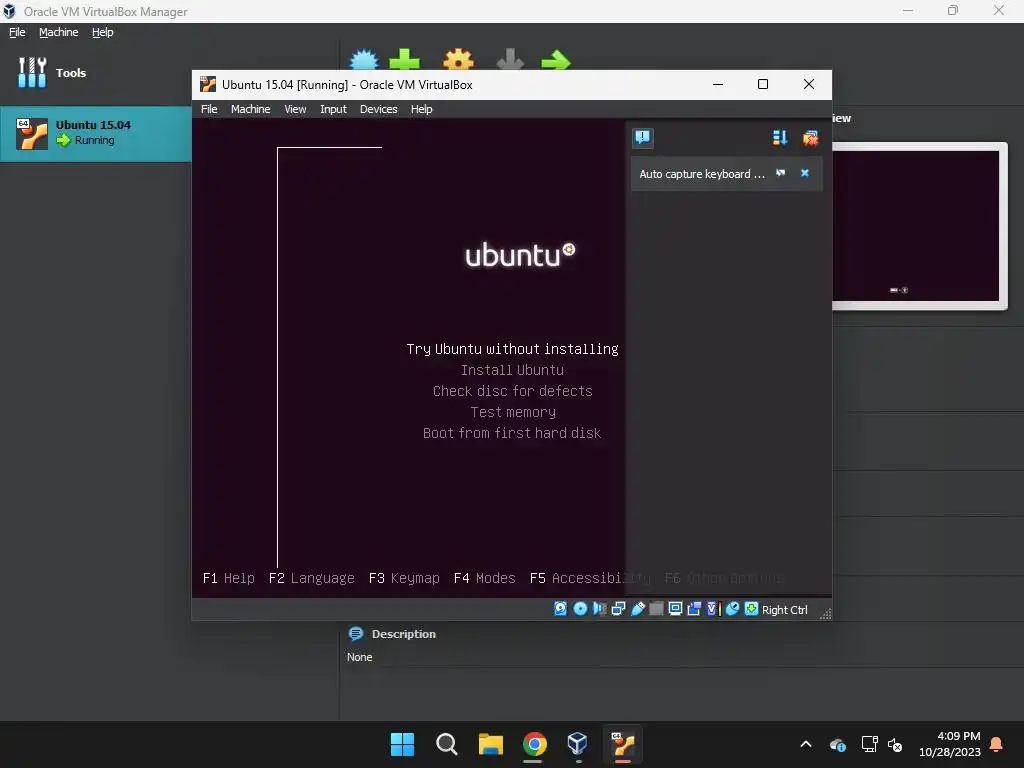
Task: Open File Explorer from the taskbar
Action: coord(490,744)
